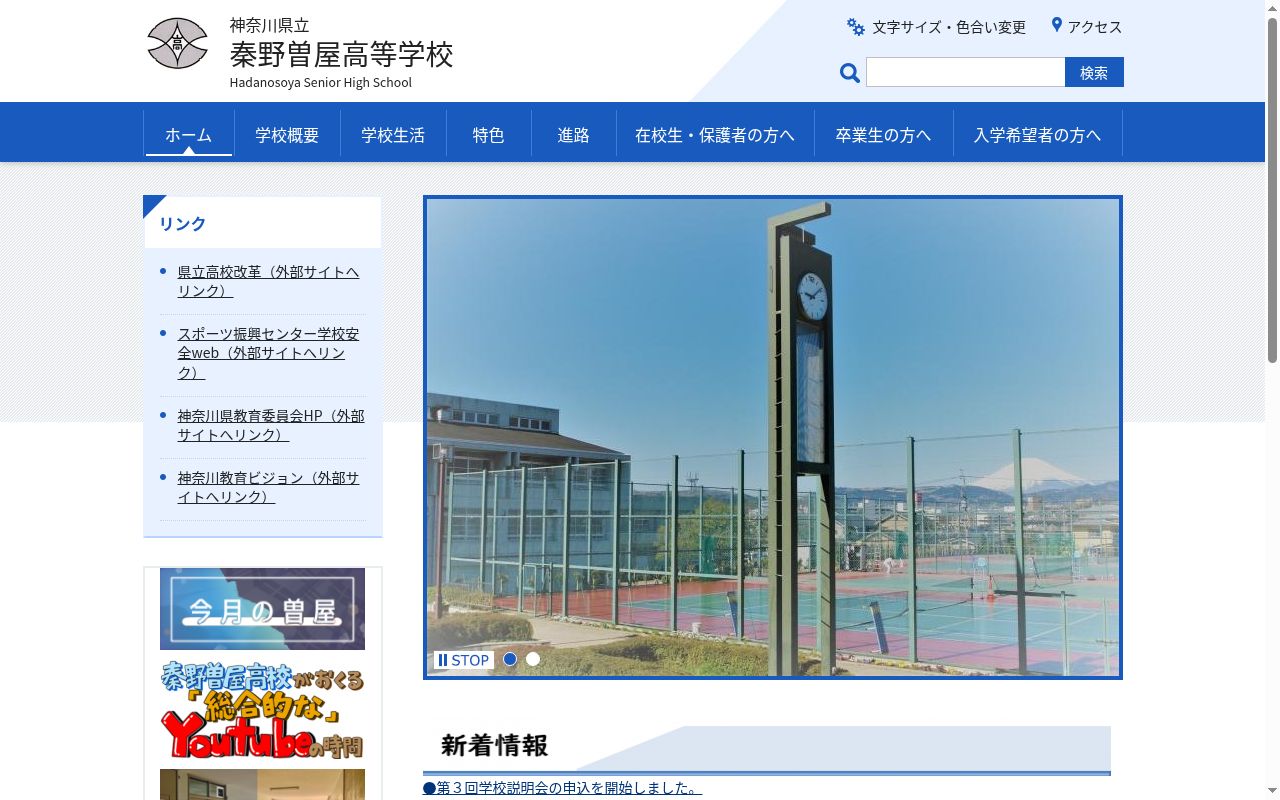
Task: Open 第３回学校説明会 news link
Action: pos(562,788)
